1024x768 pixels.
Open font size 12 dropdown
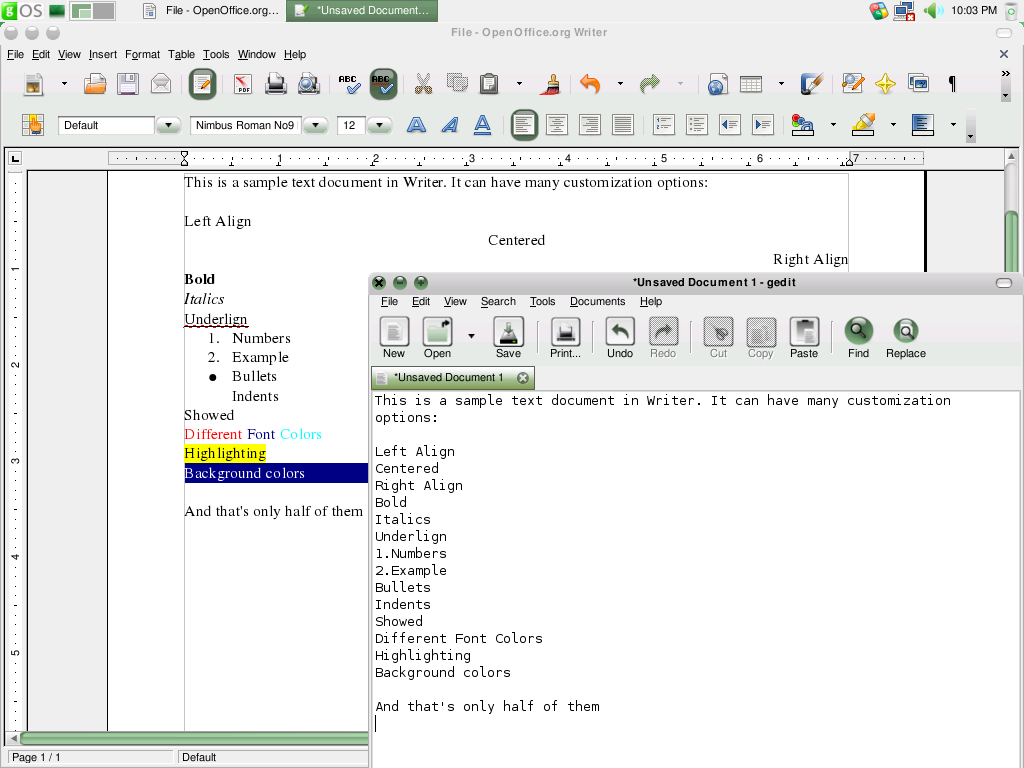point(379,125)
